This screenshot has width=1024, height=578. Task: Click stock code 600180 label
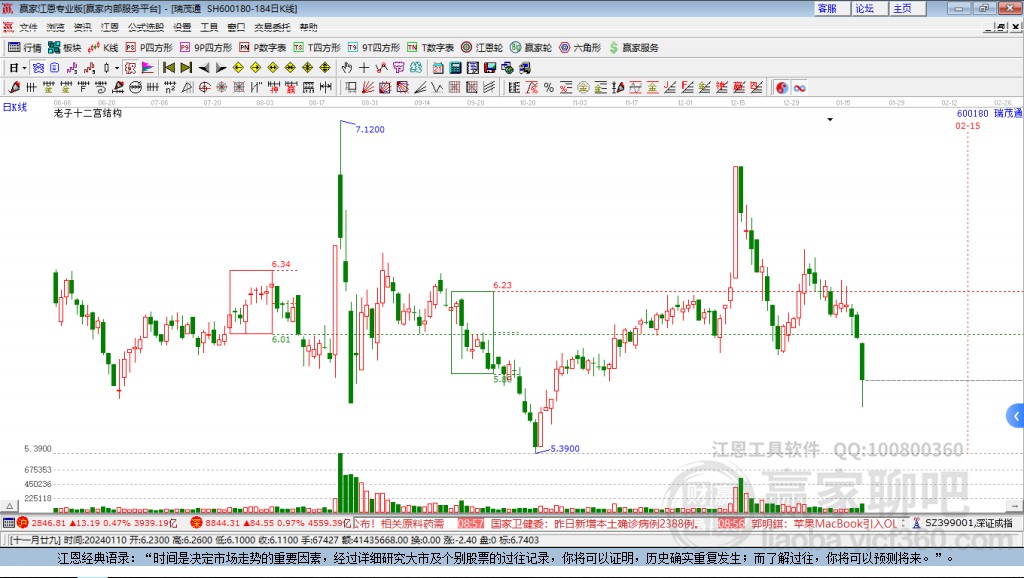click(x=972, y=114)
